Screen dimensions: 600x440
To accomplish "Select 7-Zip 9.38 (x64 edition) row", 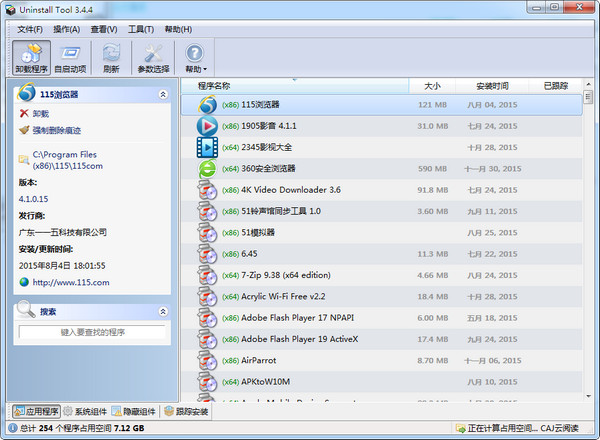I will coord(382,275).
